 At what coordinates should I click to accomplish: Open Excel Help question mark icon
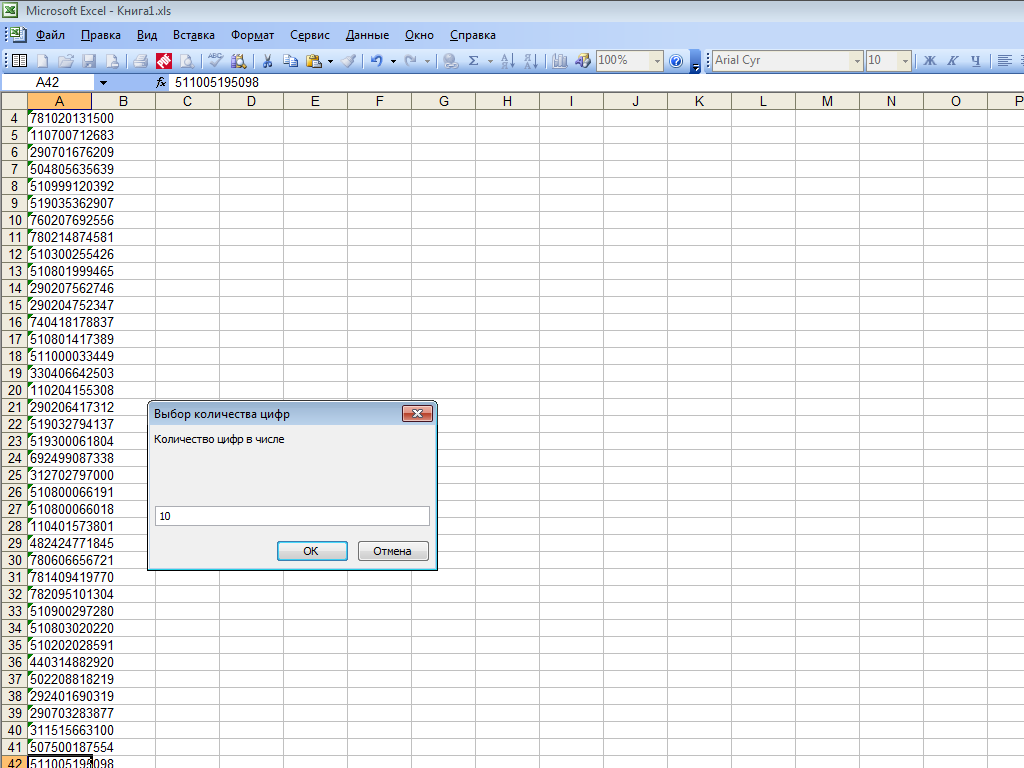point(676,61)
